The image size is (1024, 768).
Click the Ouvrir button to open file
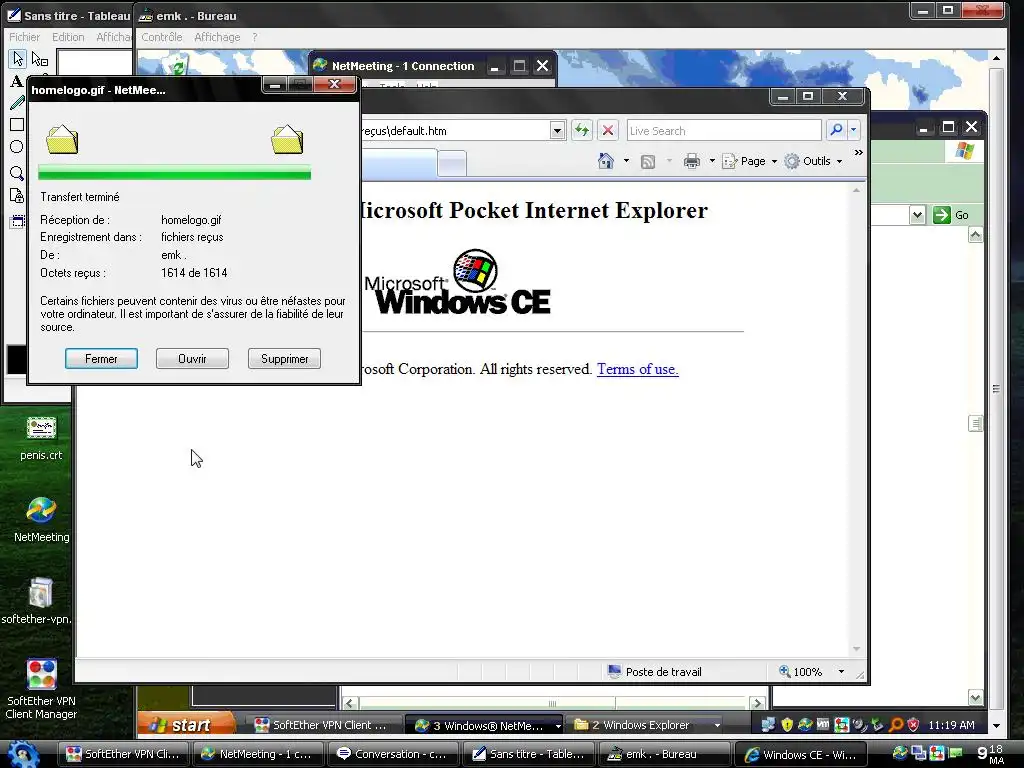click(x=192, y=359)
